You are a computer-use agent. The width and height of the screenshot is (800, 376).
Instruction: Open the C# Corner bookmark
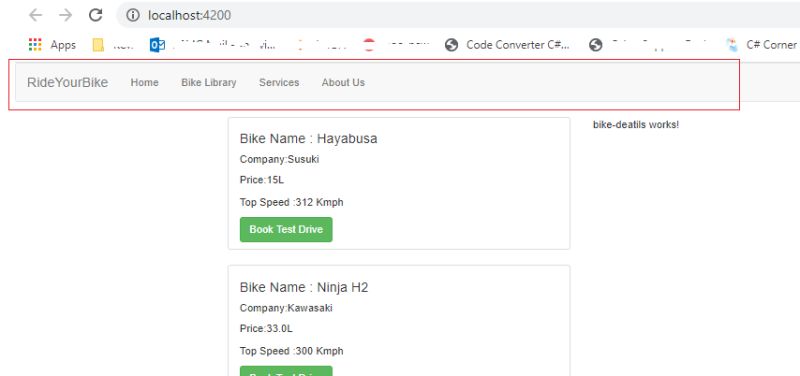(763, 45)
